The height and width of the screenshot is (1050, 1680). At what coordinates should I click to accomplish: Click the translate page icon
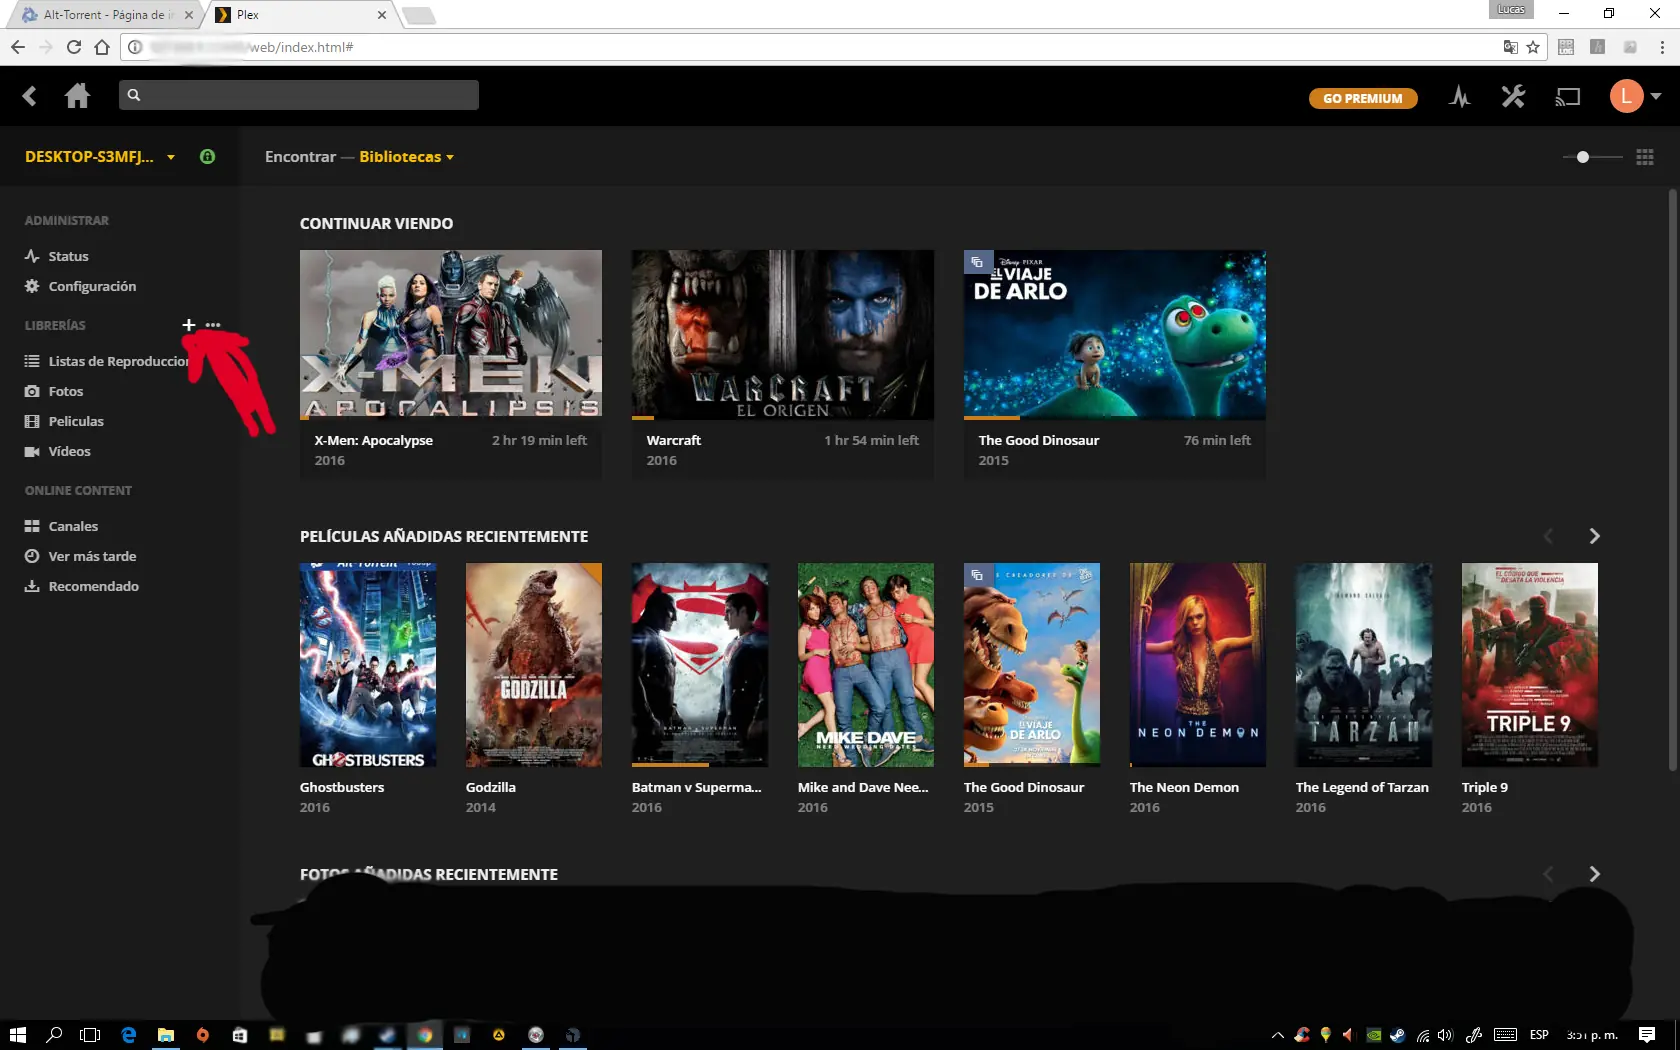click(1510, 47)
